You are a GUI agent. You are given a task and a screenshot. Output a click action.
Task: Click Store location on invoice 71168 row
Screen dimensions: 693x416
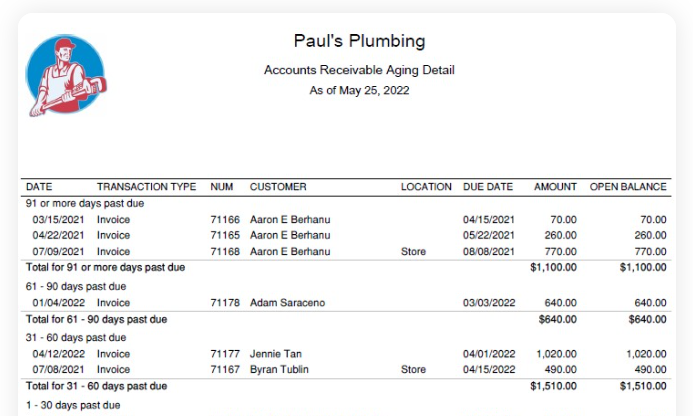(x=413, y=252)
